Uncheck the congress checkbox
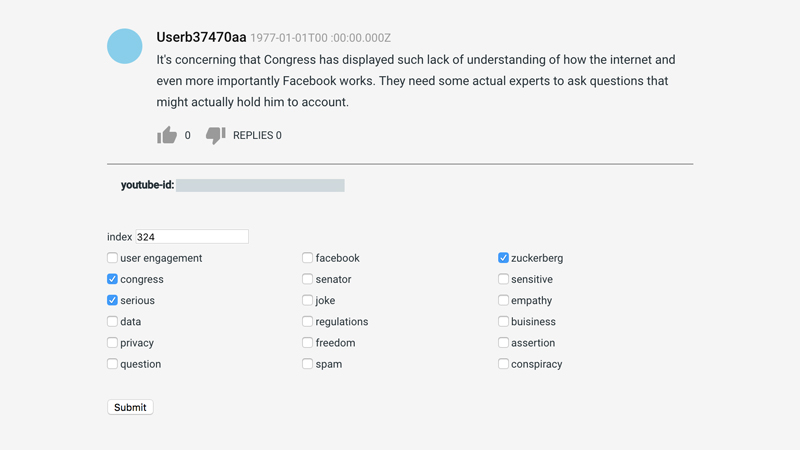This screenshot has width=800, height=450. point(112,279)
